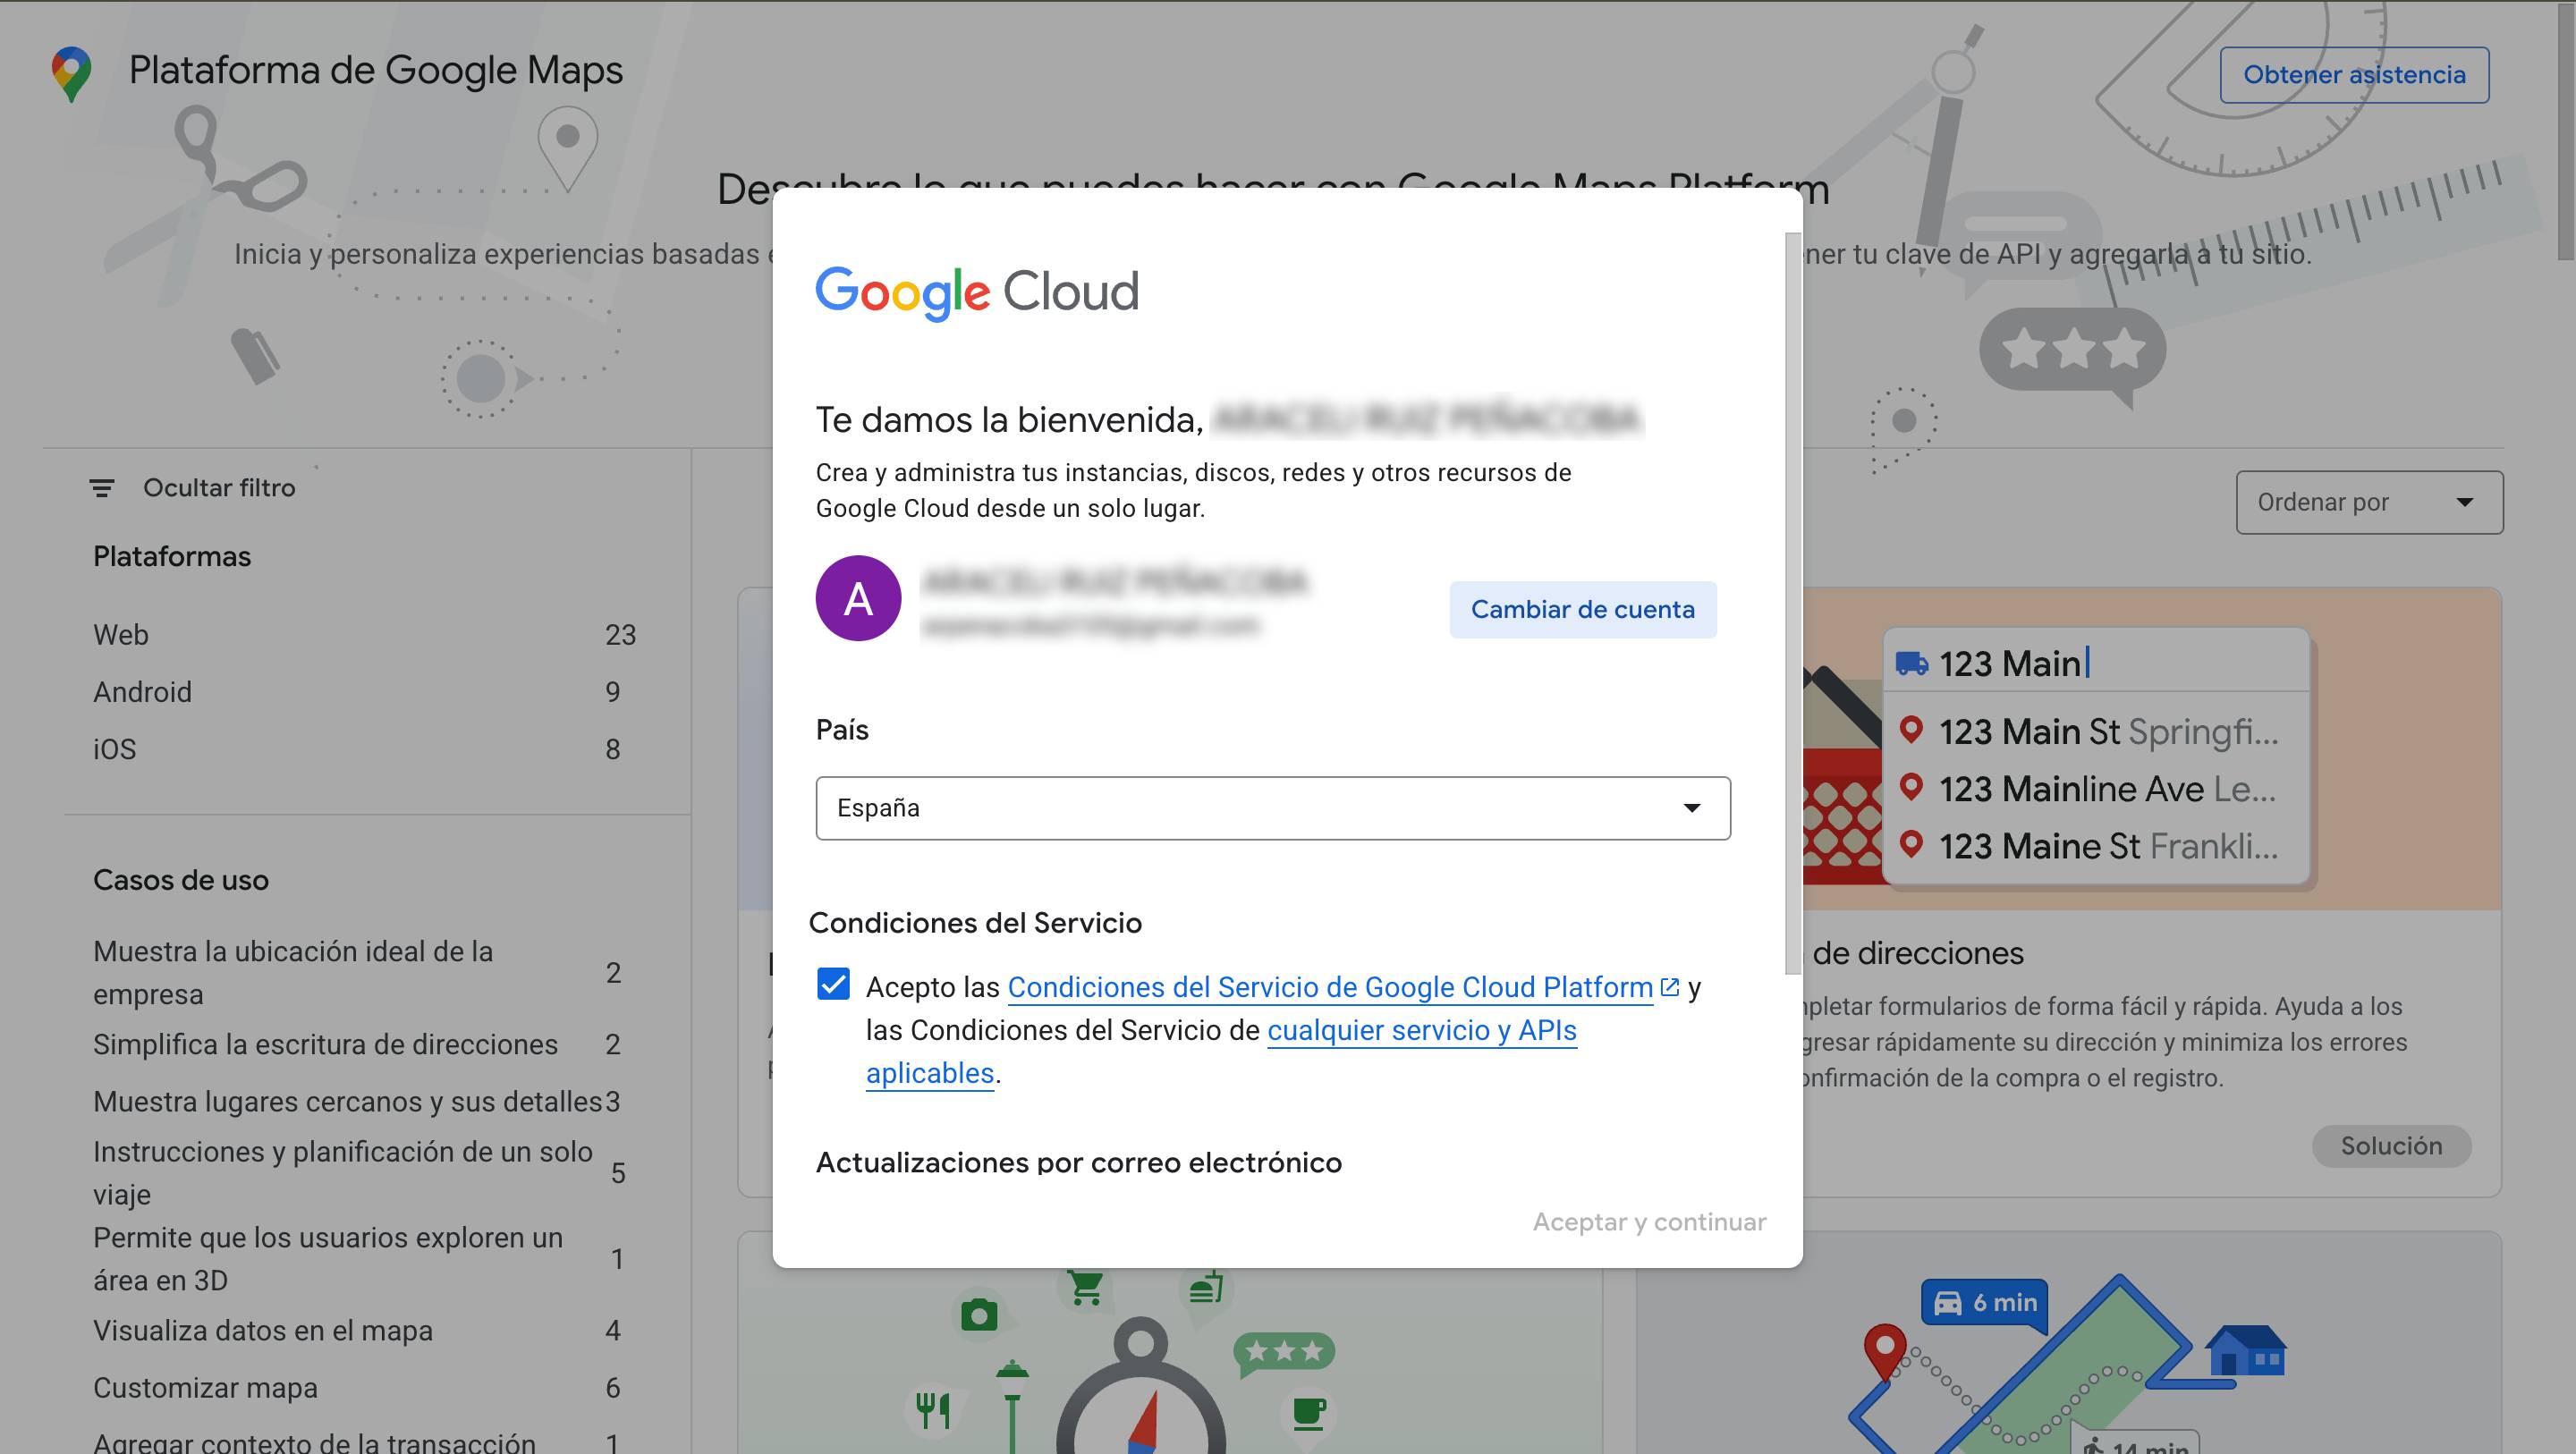The image size is (2576, 1454).
Task: Click the red location pin on route illustration
Action: pyautogui.click(x=1885, y=1352)
